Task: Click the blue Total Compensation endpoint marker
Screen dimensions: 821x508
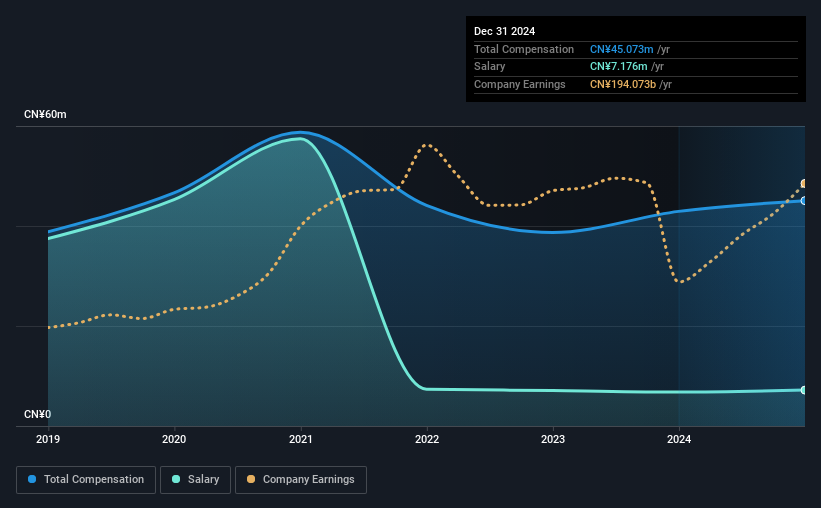Action: (803, 201)
